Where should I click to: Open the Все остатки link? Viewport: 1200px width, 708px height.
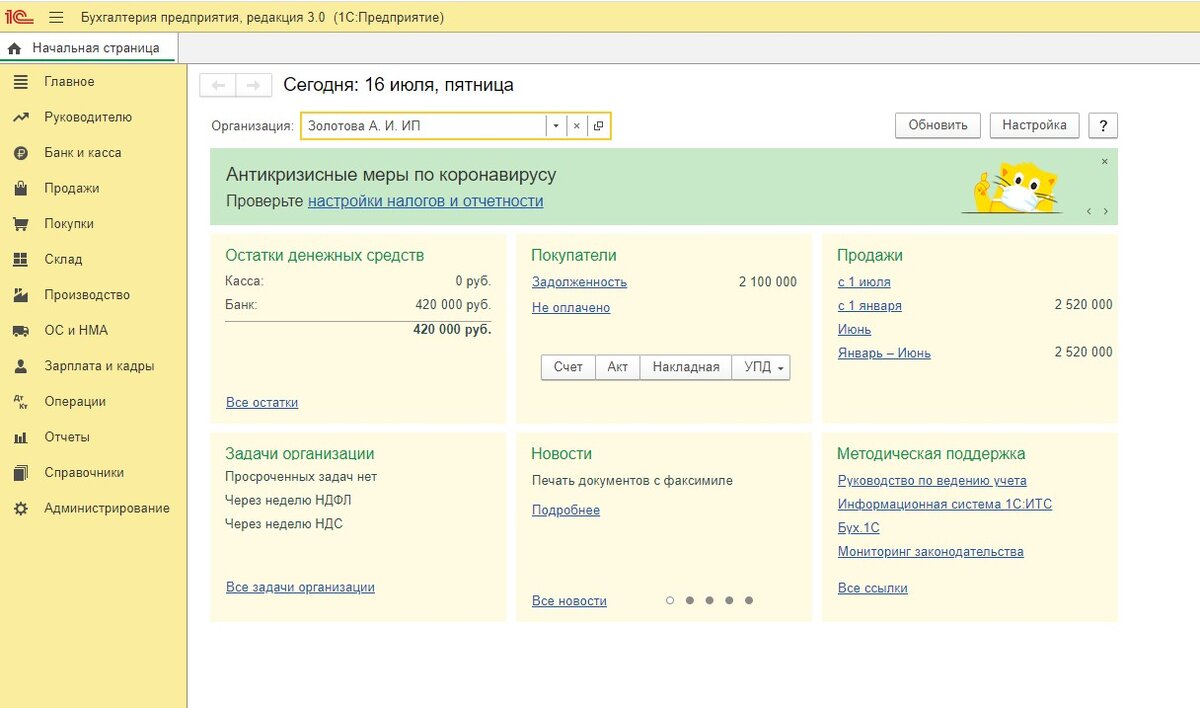[x=262, y=403]
